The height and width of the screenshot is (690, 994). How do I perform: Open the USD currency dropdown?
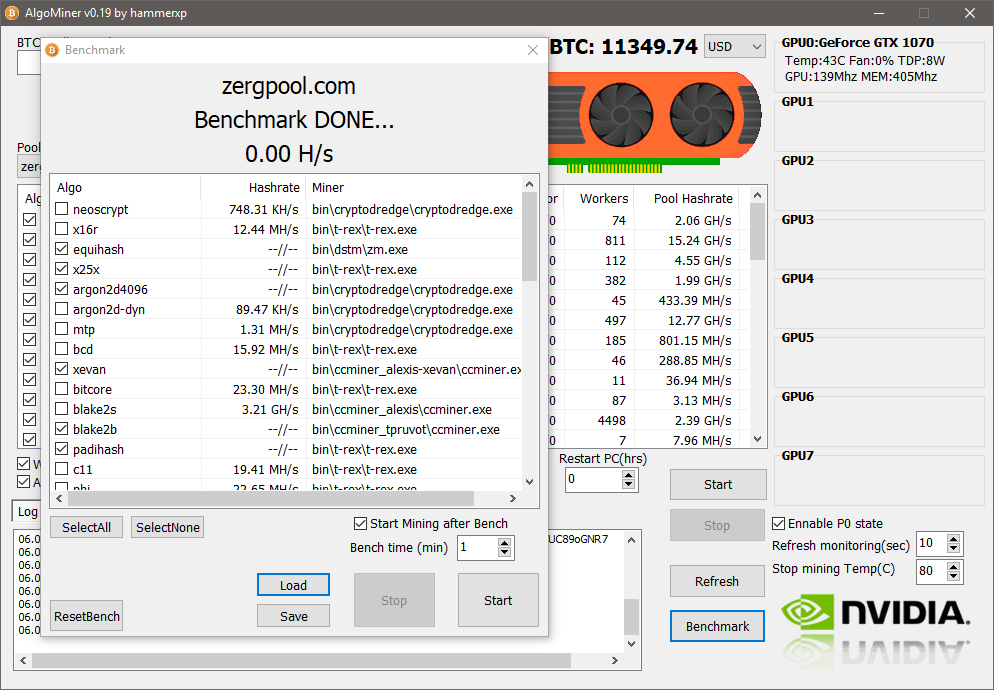point(735,47)
